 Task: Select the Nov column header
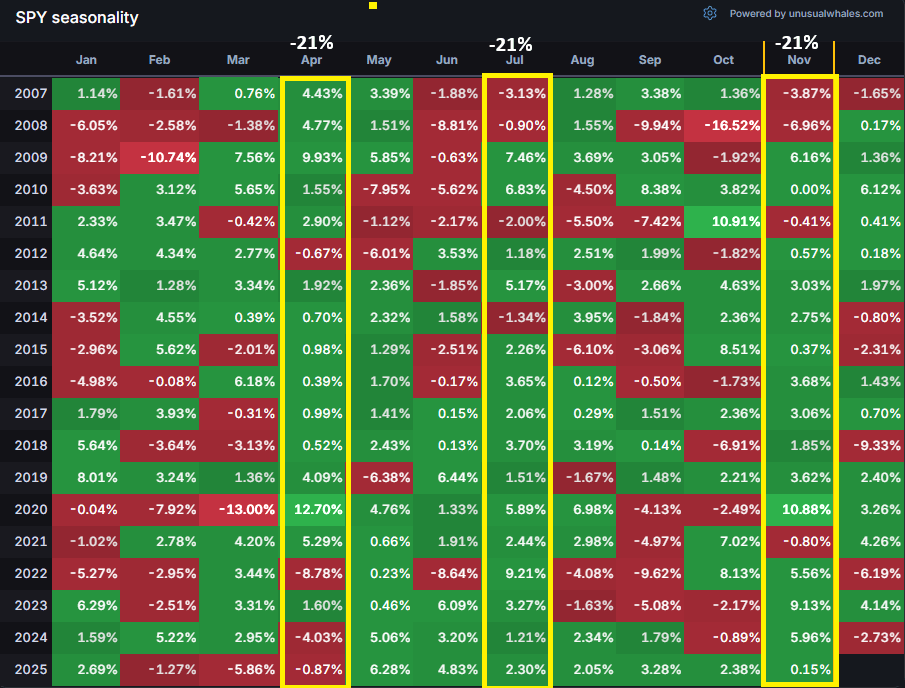point(798,60)
